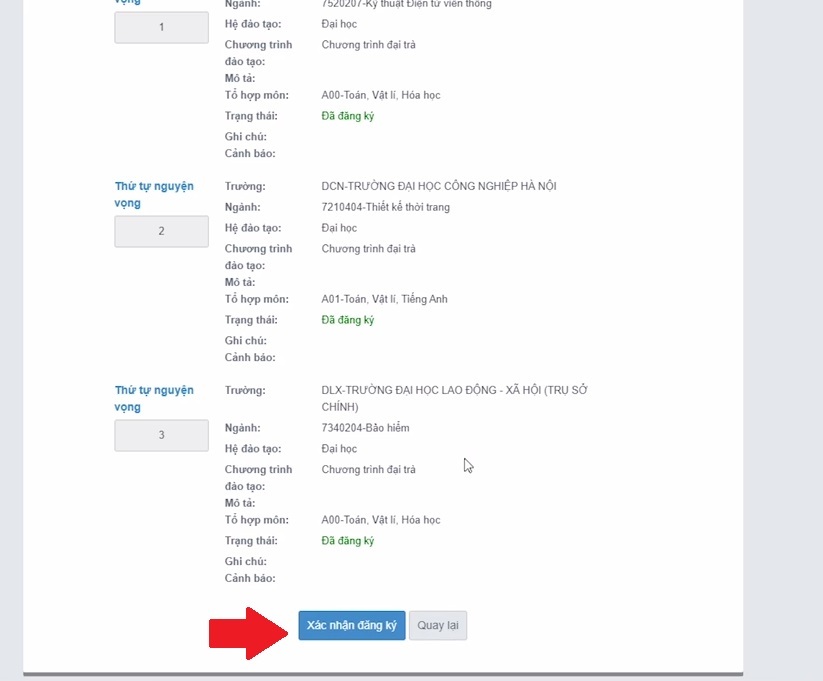Image resolution: width=823 pixels, height=681 pixels.
Task: Click the Ghi chú label of wish 2
Action: point(245,341)
